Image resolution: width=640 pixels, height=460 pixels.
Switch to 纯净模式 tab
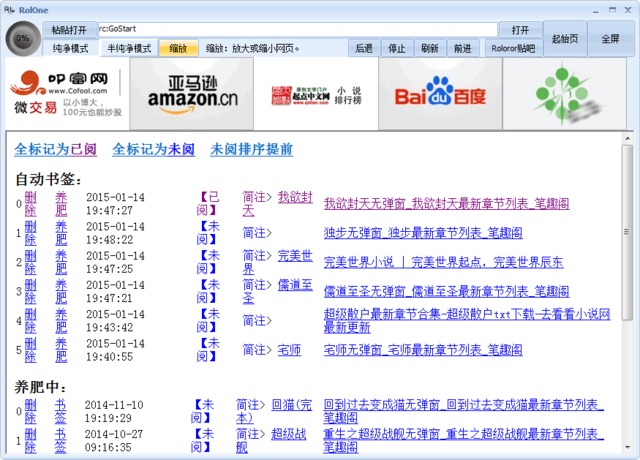tap(70, 48)
